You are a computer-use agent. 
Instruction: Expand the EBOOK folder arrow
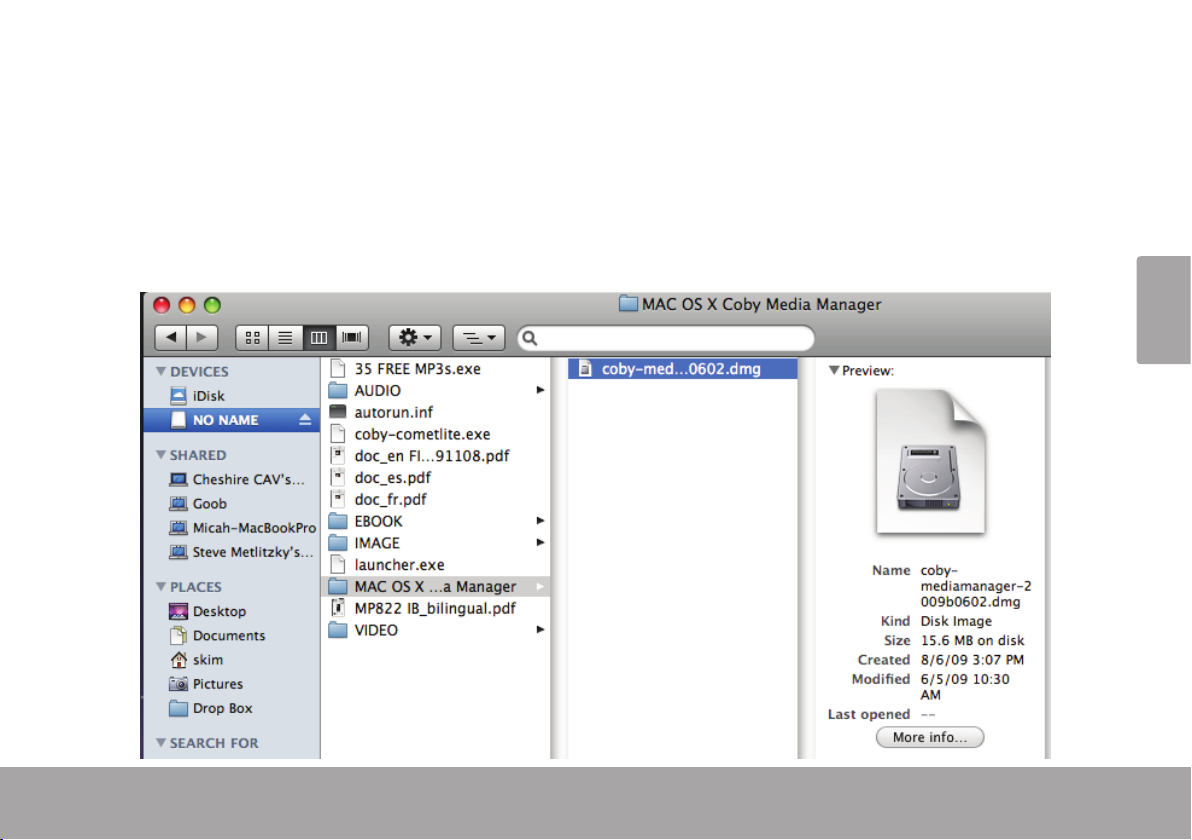click(x=541, y=521)
